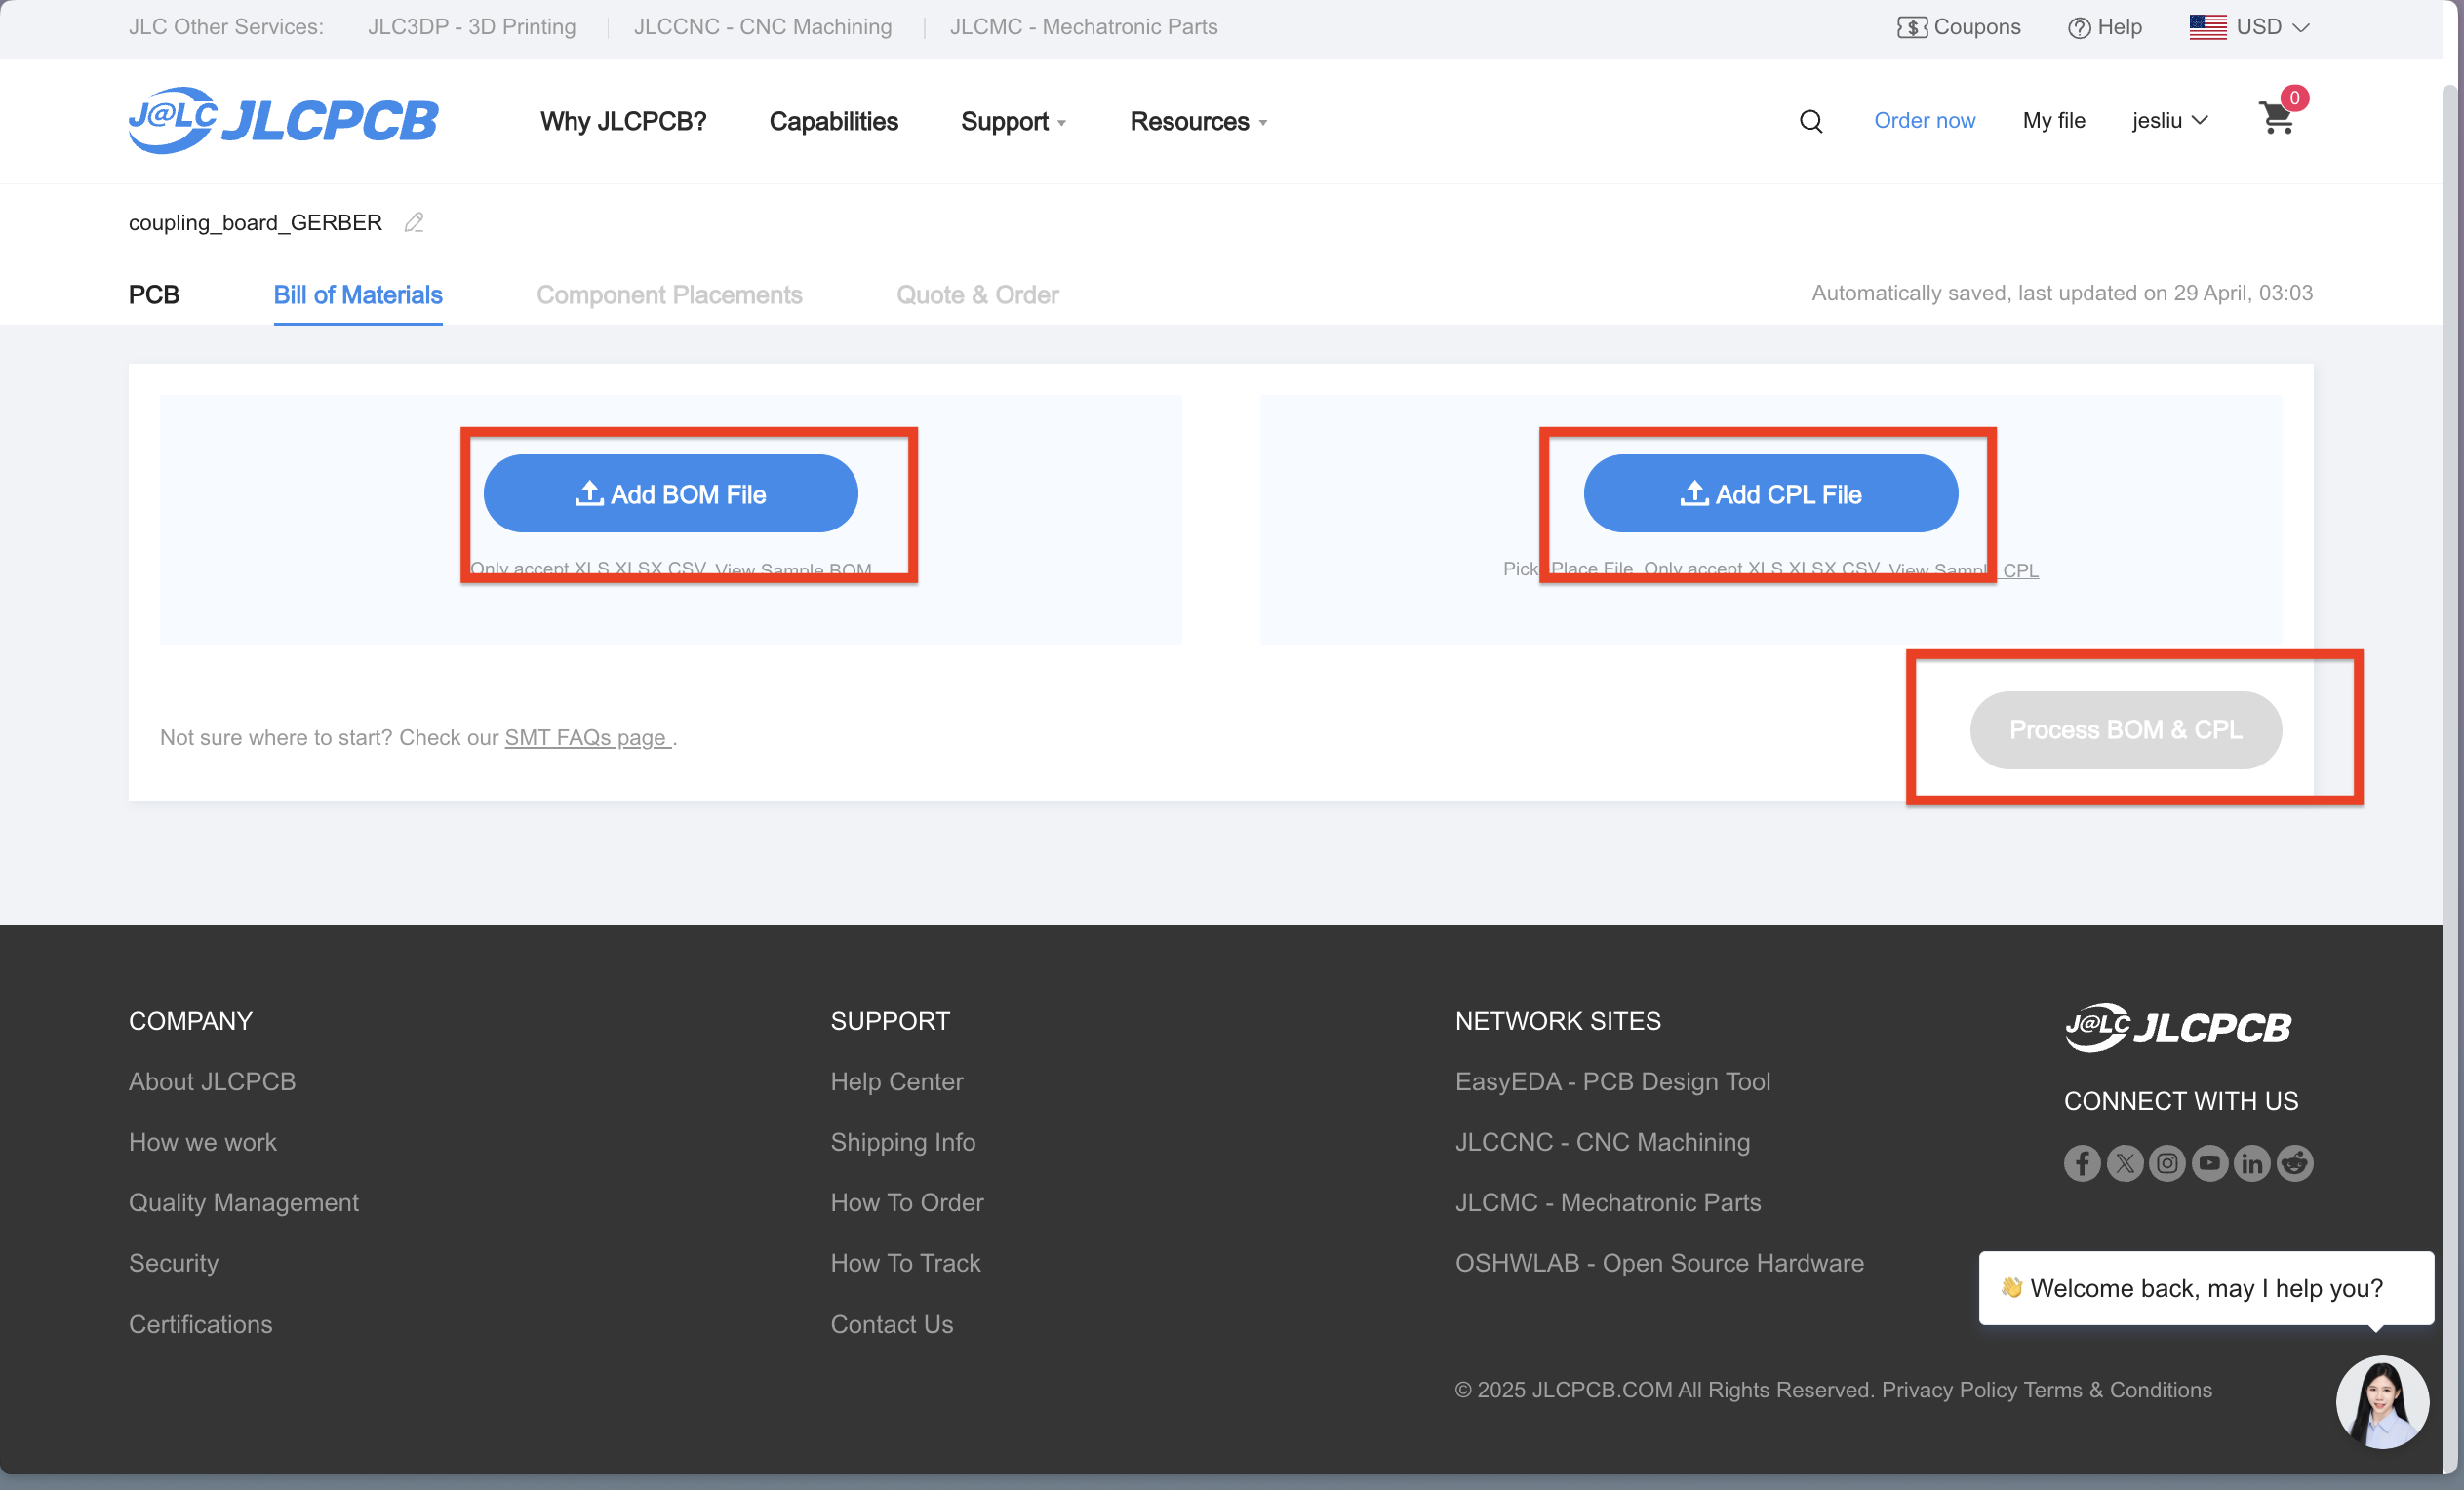Click the Reddit icon in footer
2464x1490 pixels.
pos(2295,1163)
